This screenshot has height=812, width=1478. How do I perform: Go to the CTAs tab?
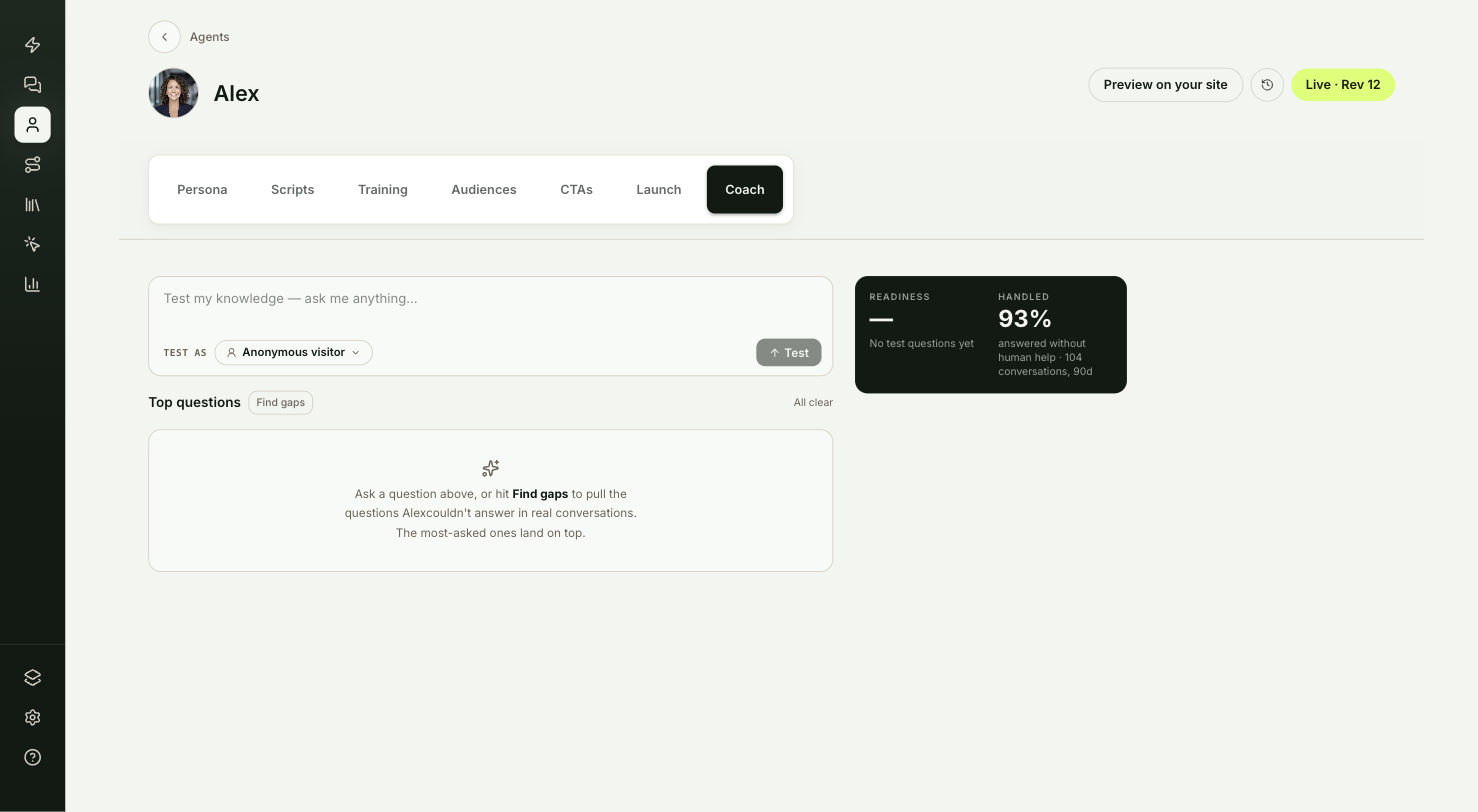tap(576, 190)
